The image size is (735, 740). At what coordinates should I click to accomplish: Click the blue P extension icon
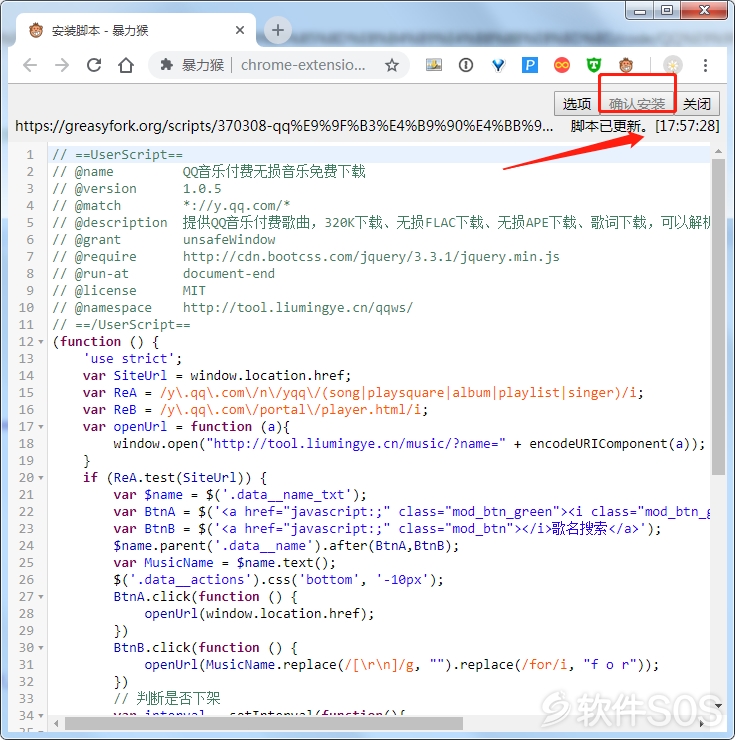[x=530, y=65]
